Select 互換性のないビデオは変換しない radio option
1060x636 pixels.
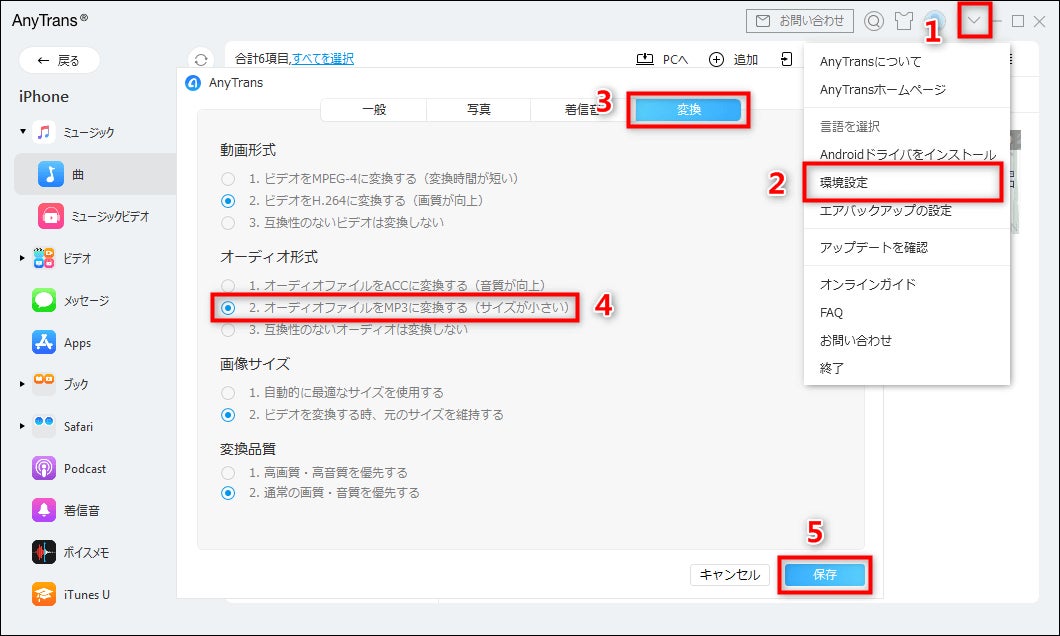[228, 222]
